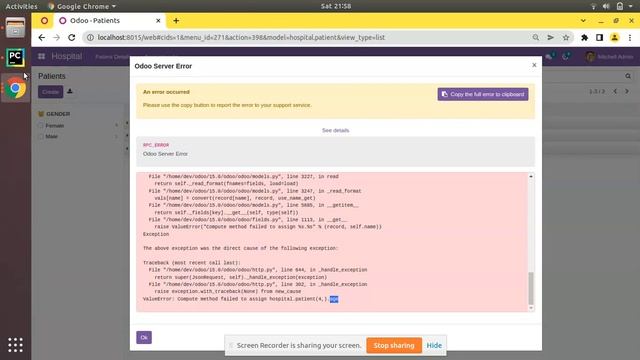Open the Sat 21:58 clock calendar
Image resolution: width=640 pixels, height=360 pixels.
click(x=336, y=6)
